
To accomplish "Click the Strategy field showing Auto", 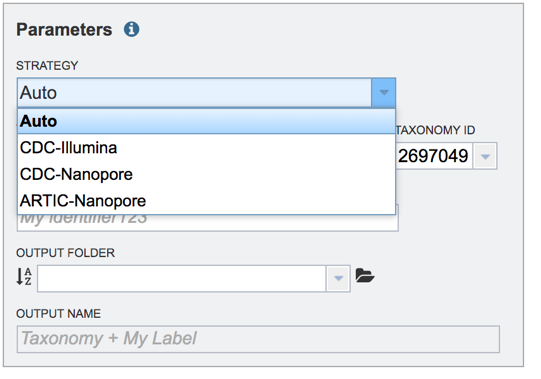I will click(x=195, y=93).
